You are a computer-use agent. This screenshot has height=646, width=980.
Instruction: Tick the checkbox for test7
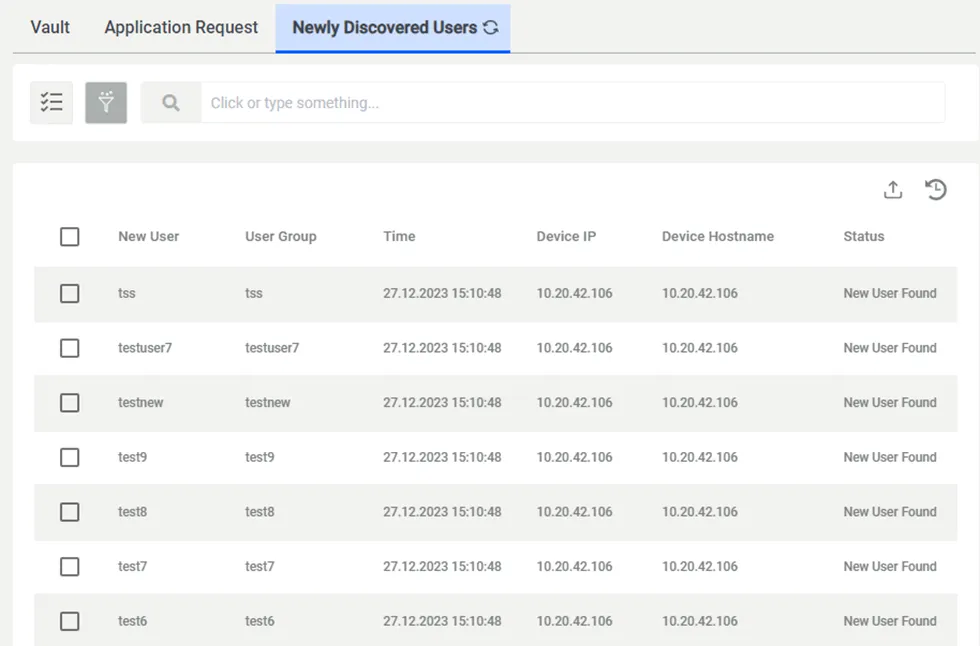(x=69, y=567)
